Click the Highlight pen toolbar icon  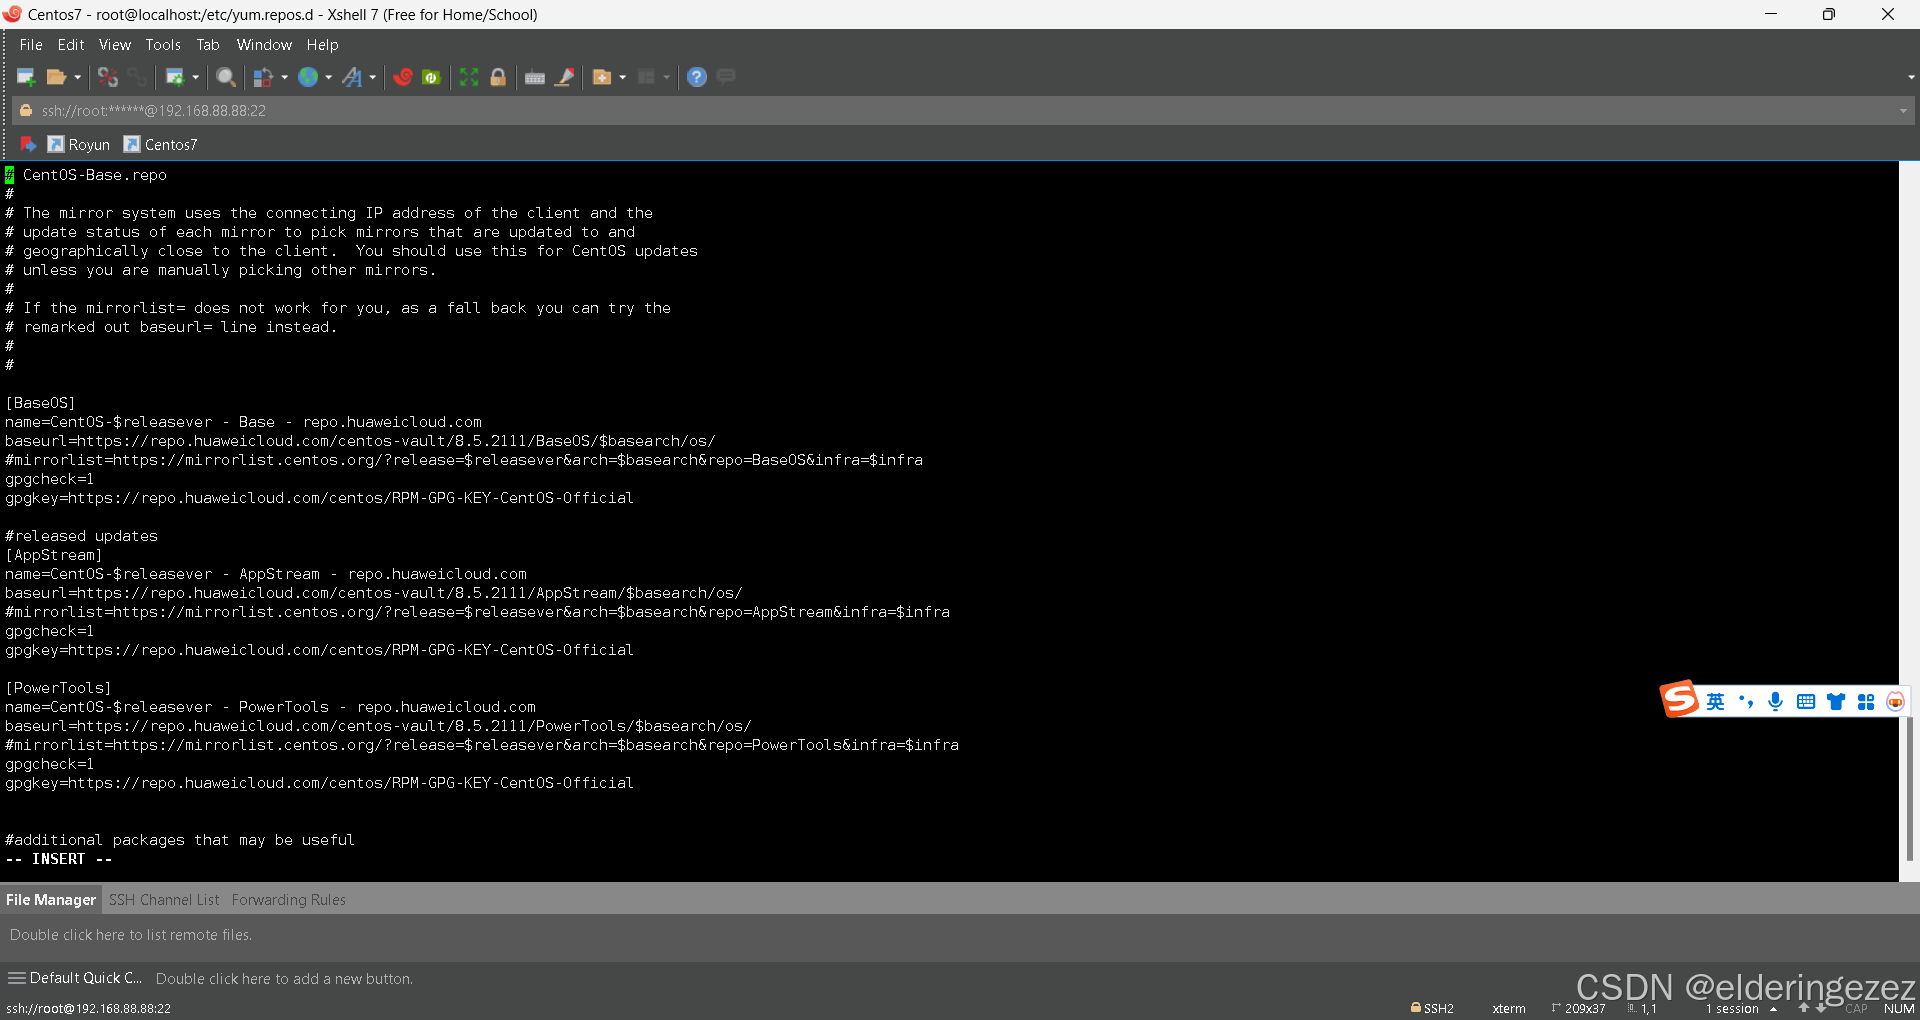tap(565, 77)
